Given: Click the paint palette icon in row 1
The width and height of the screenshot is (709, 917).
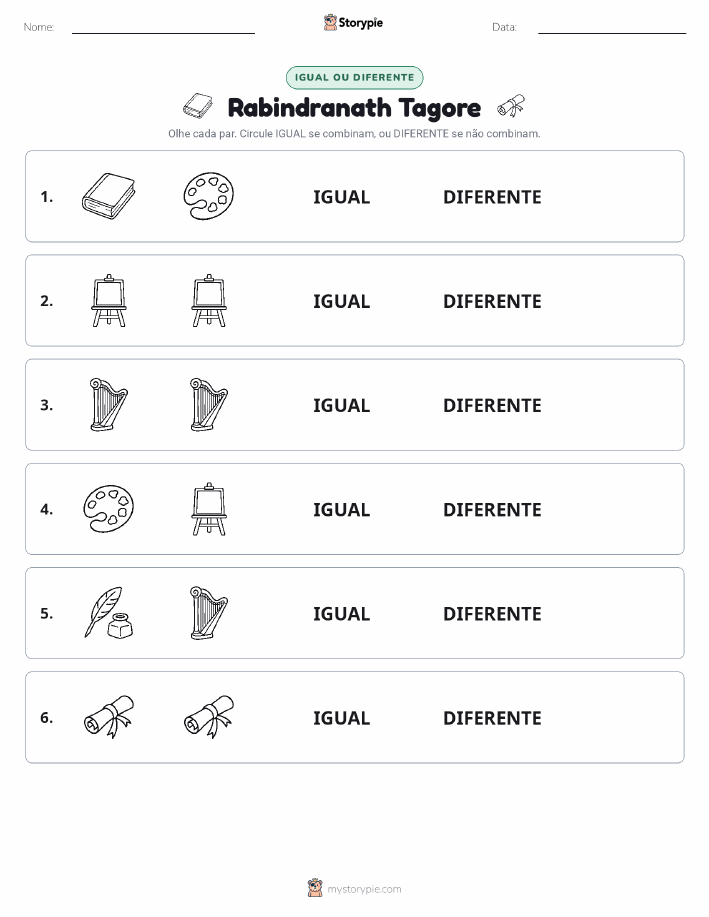Looking at the screenshot, I should click(209, 196).
